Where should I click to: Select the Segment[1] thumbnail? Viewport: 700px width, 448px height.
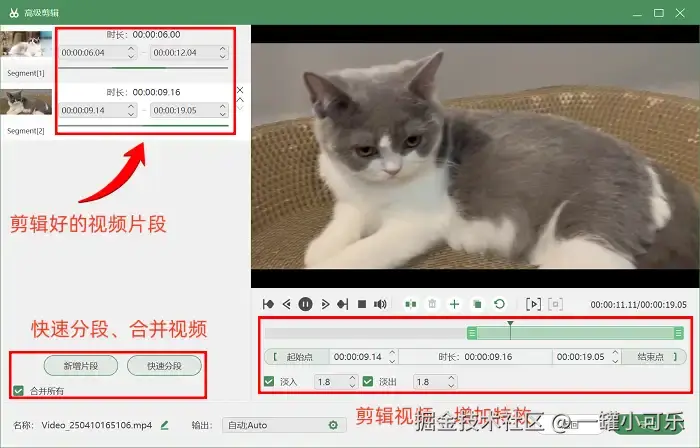point(26,44)
